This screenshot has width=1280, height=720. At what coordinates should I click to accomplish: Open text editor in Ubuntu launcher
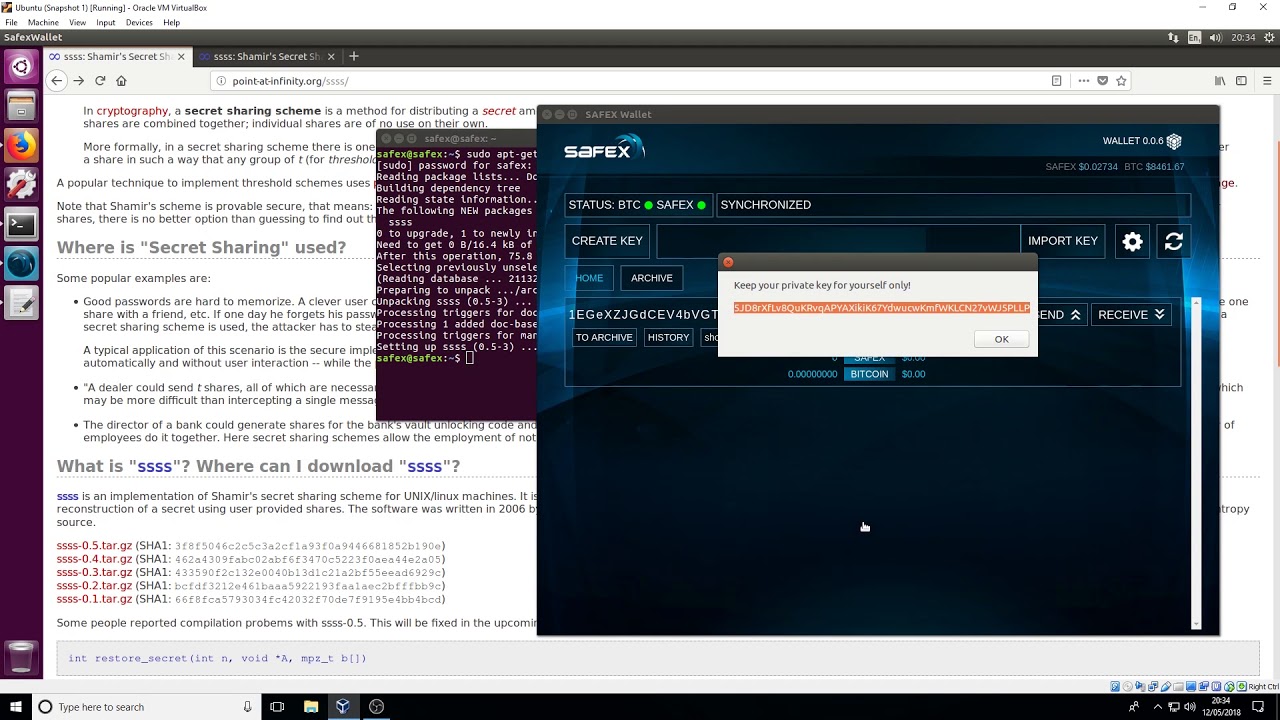21,303
